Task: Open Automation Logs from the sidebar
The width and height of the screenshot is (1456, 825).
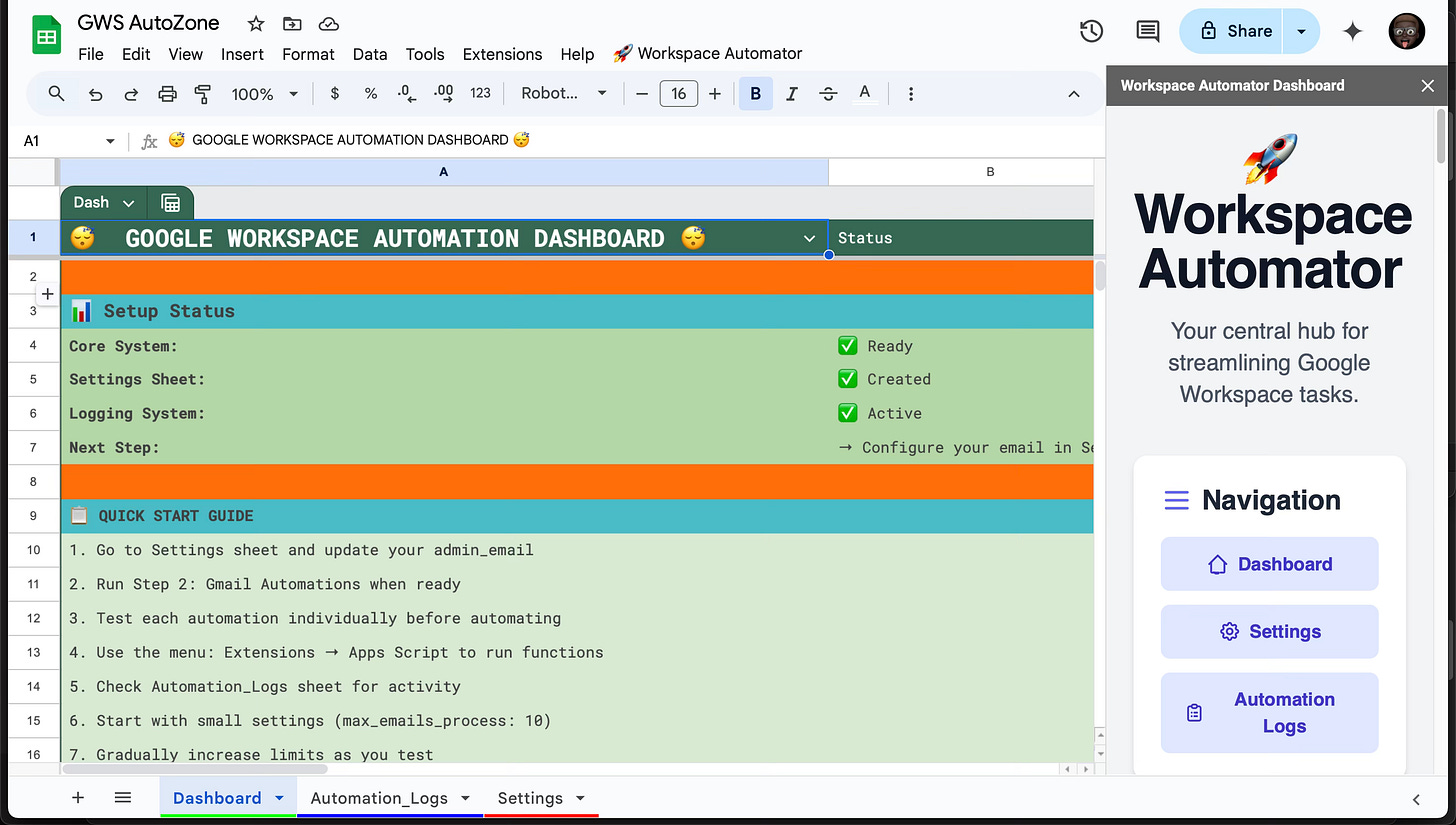Action: click(1269, 712)
